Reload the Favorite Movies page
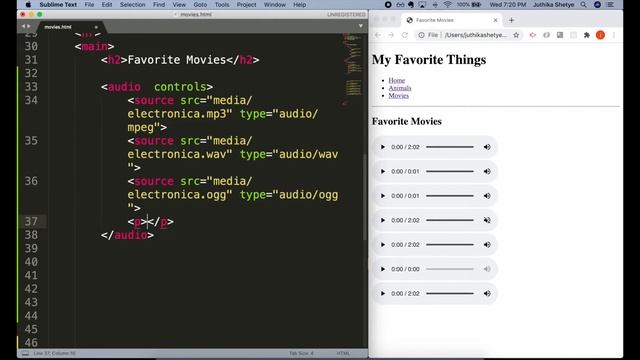The width and height of the screenshot is (640, 360). tap(404, 35)
